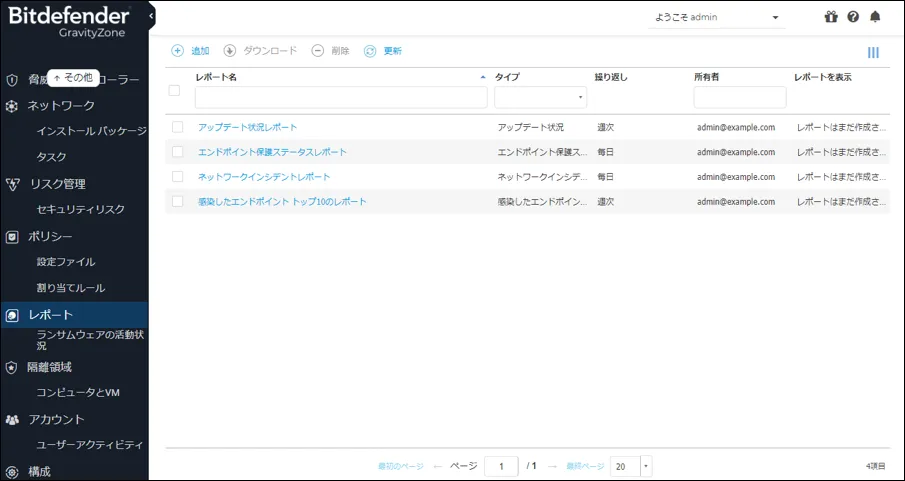The image size is (905, 481).
Task: Open インストール パッケージ in the sidebar
Action: [x=91, y=131]
